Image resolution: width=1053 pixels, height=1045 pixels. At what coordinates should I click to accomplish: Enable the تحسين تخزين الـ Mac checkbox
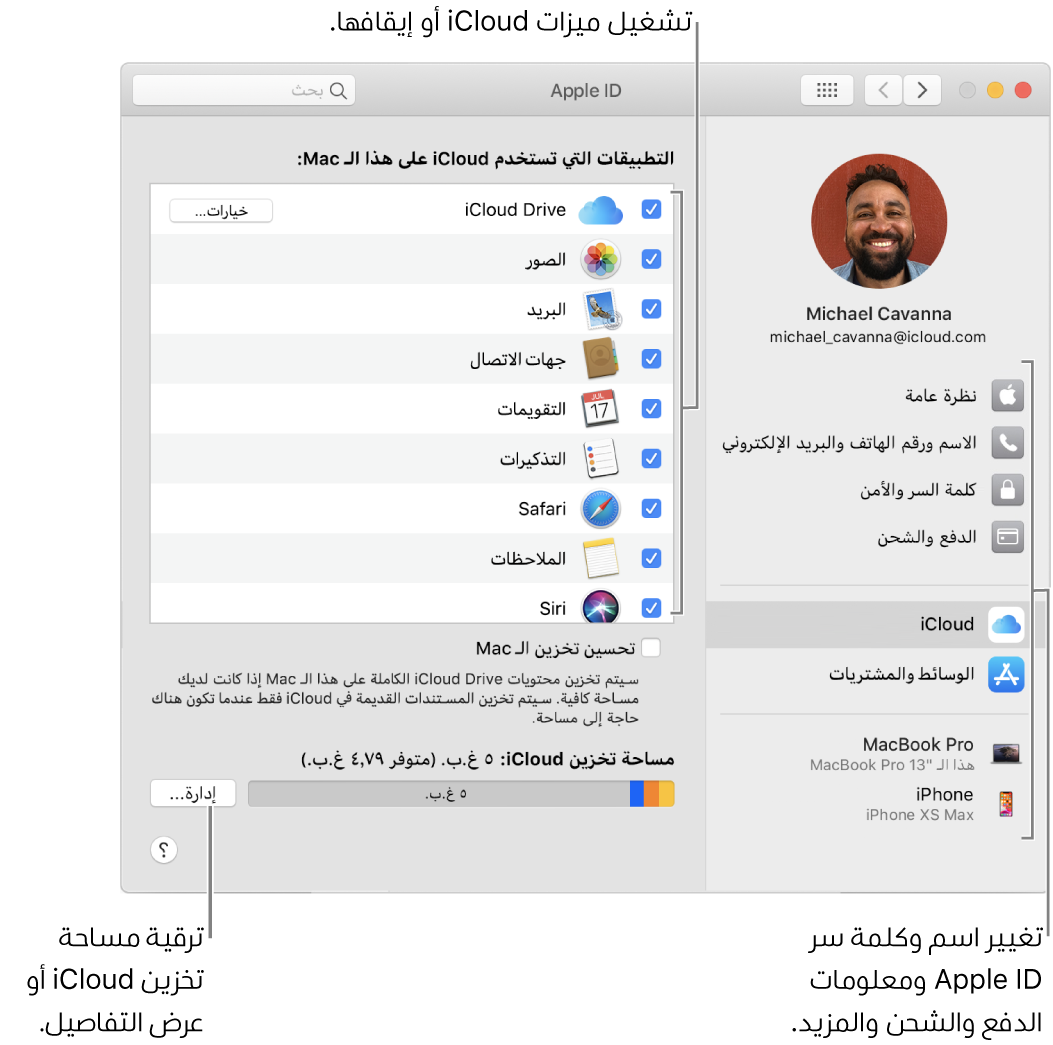[651, 647]
